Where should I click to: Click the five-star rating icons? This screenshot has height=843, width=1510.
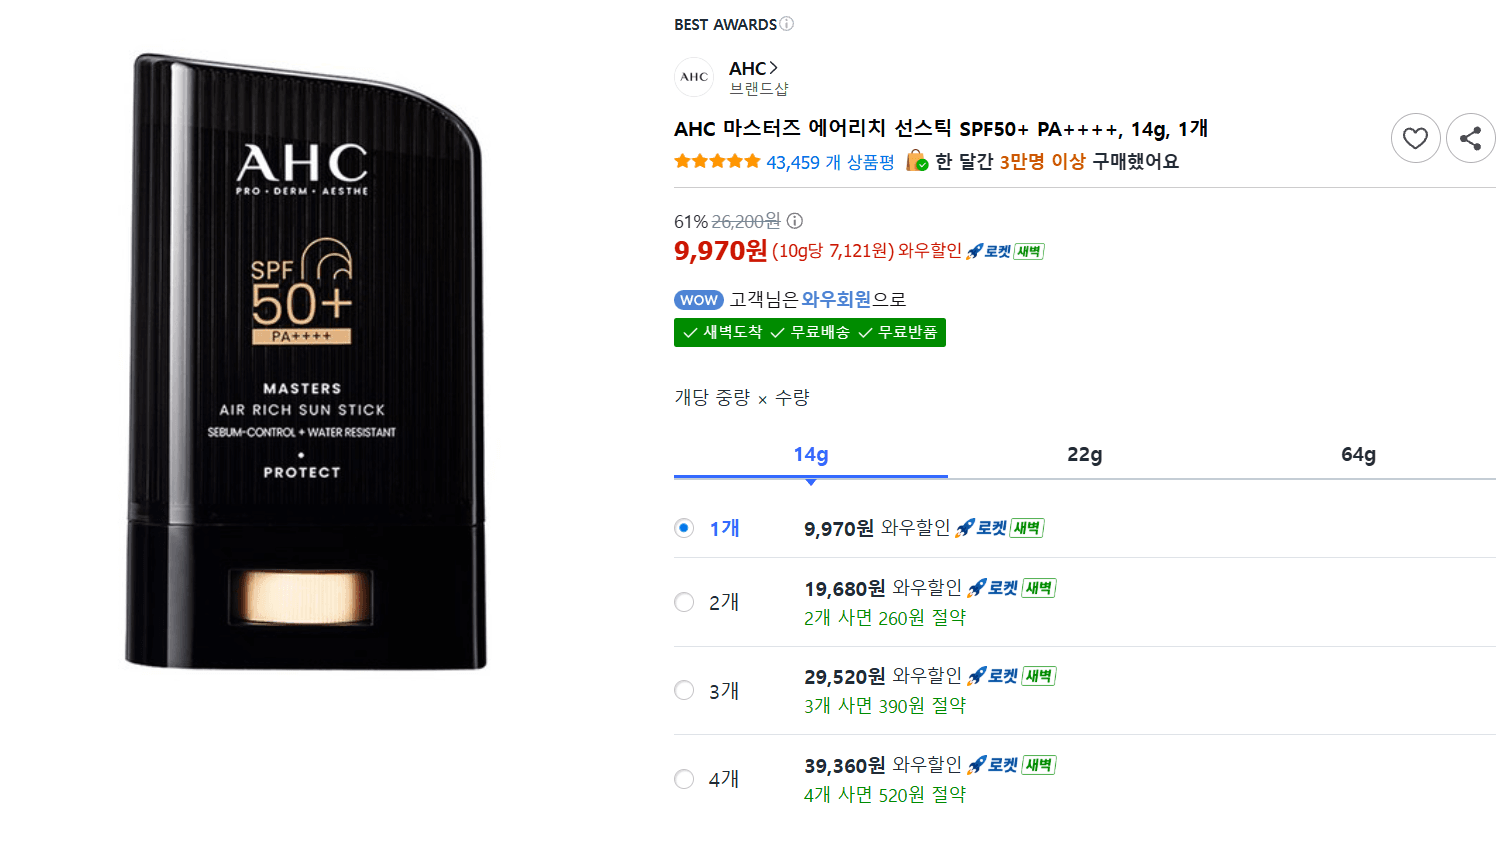click(717, 161)
